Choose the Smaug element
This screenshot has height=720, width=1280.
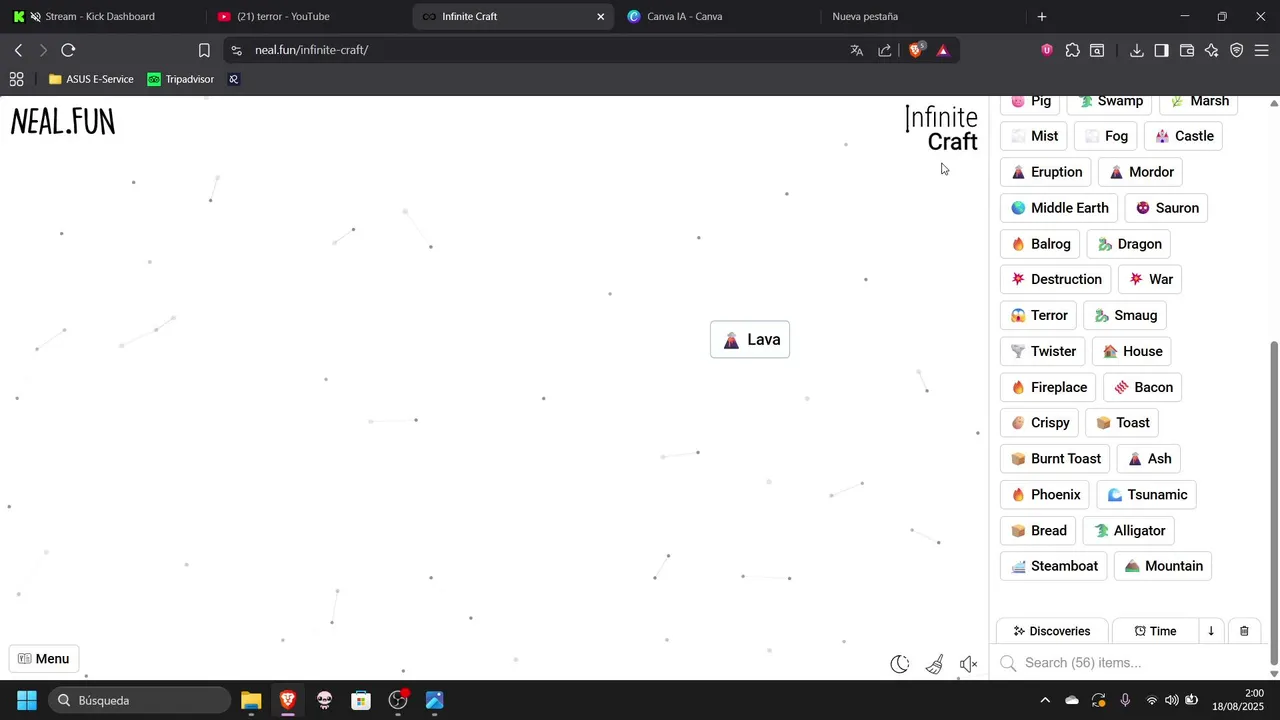1126,315
